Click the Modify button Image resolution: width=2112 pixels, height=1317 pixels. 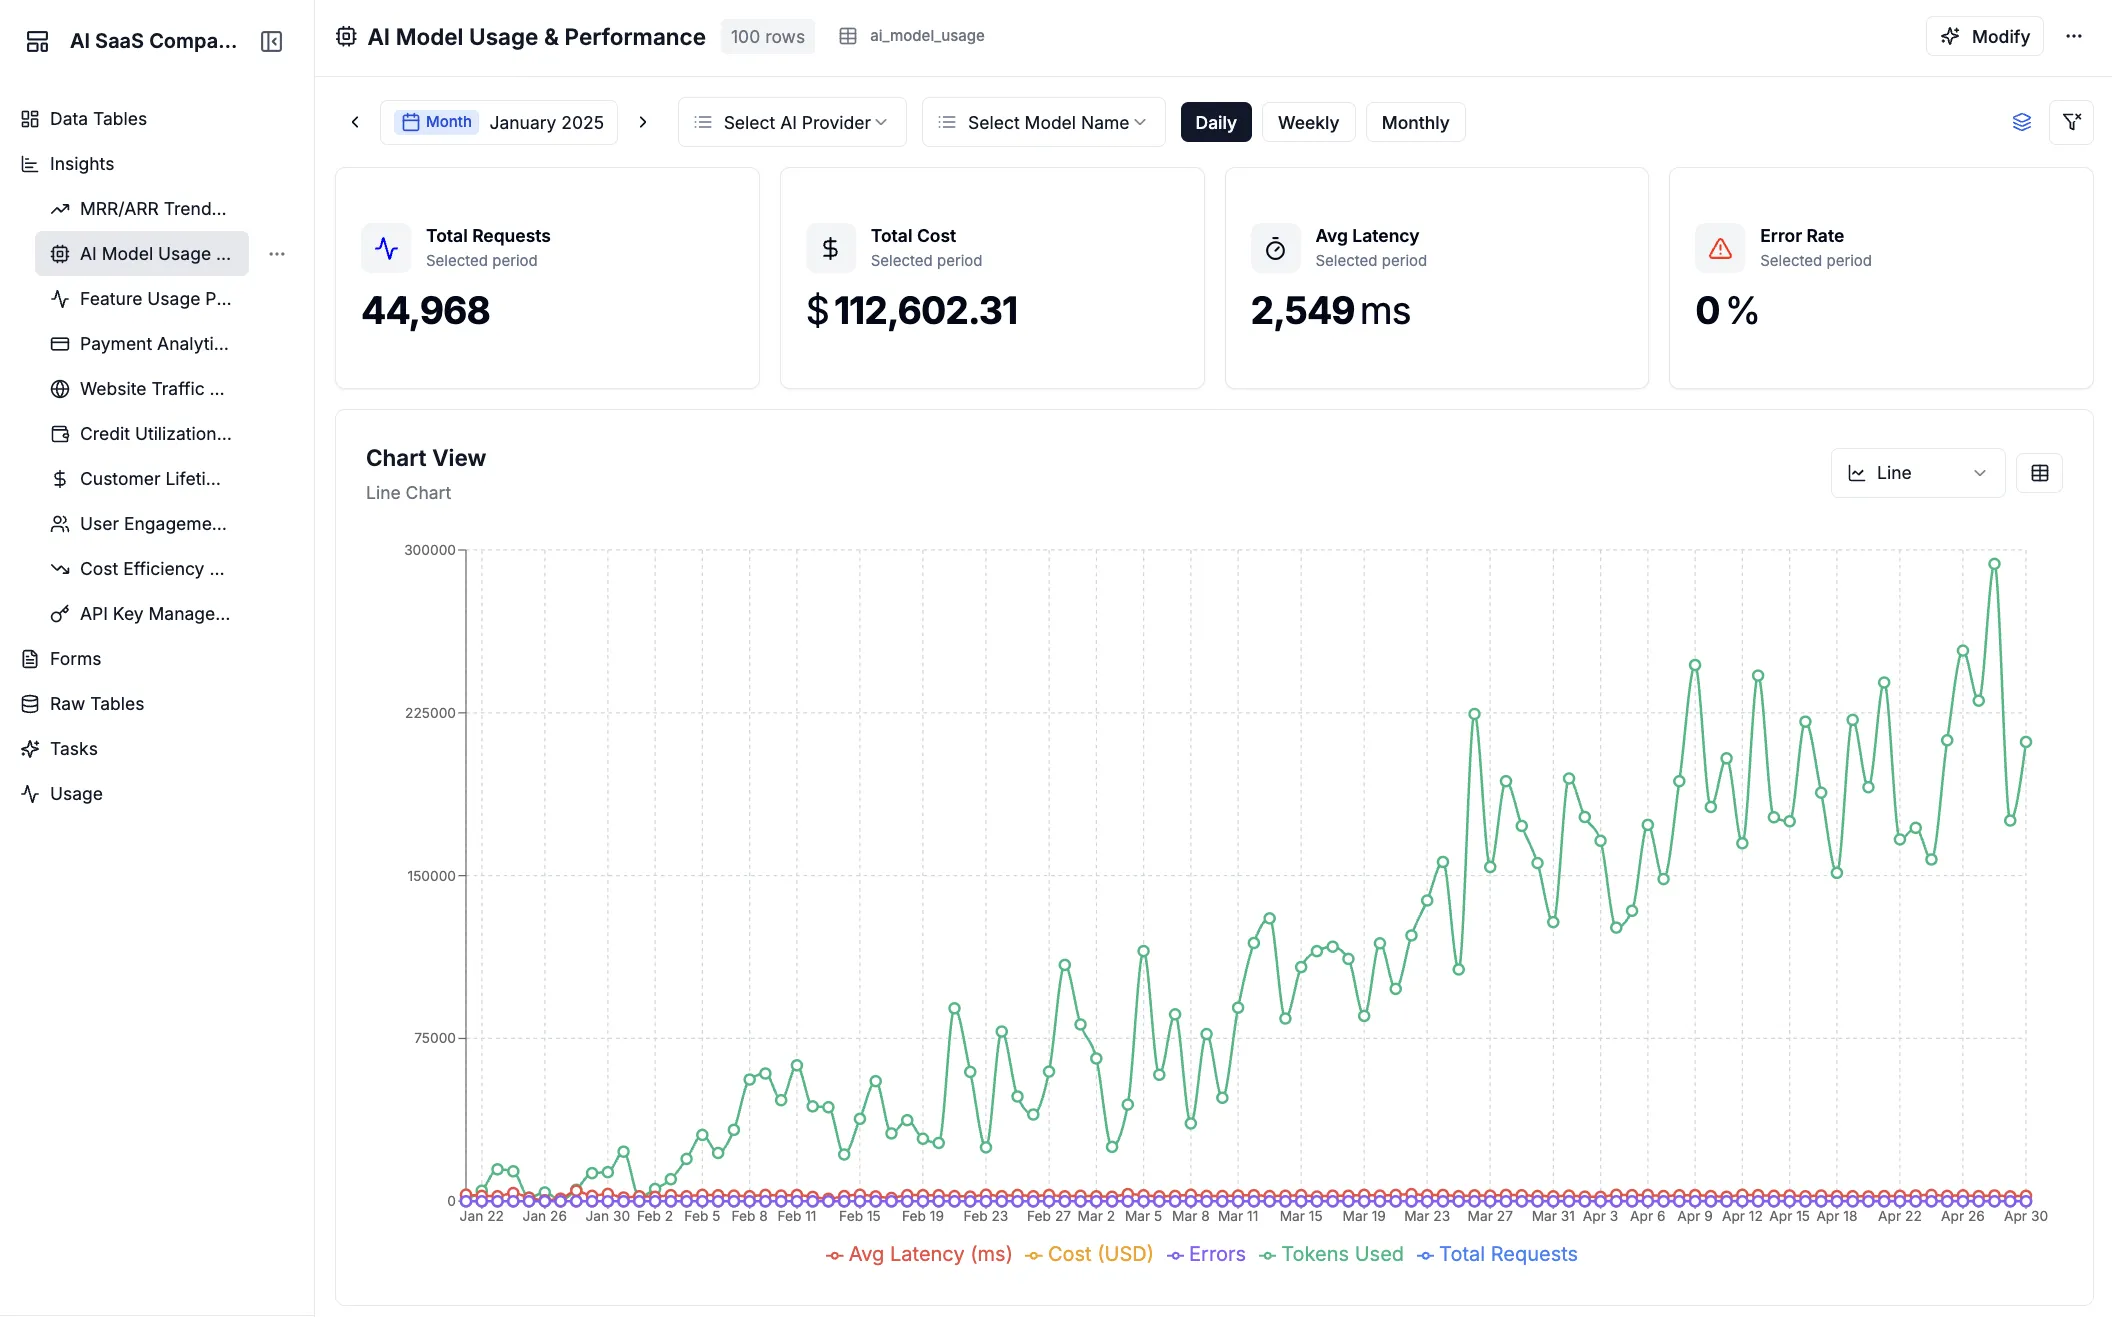[x=1984, y=36]
